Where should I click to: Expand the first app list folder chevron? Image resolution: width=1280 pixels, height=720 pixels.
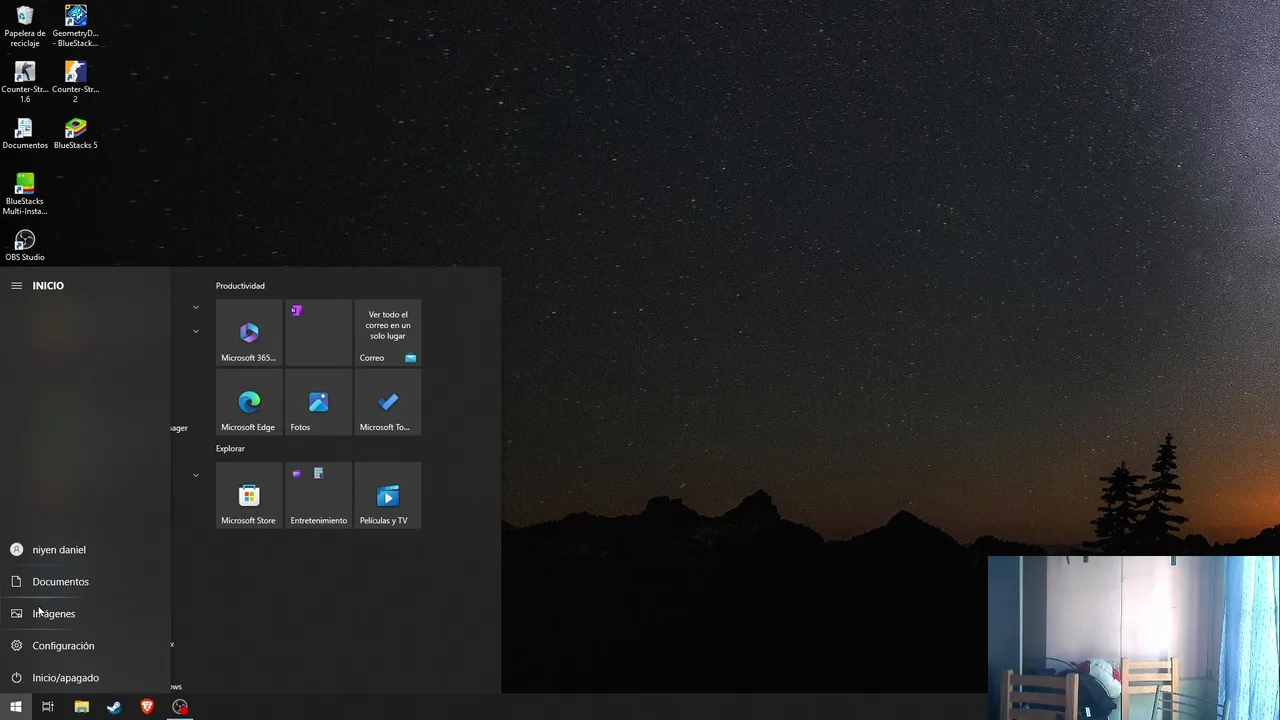click(x=196, y=308)
